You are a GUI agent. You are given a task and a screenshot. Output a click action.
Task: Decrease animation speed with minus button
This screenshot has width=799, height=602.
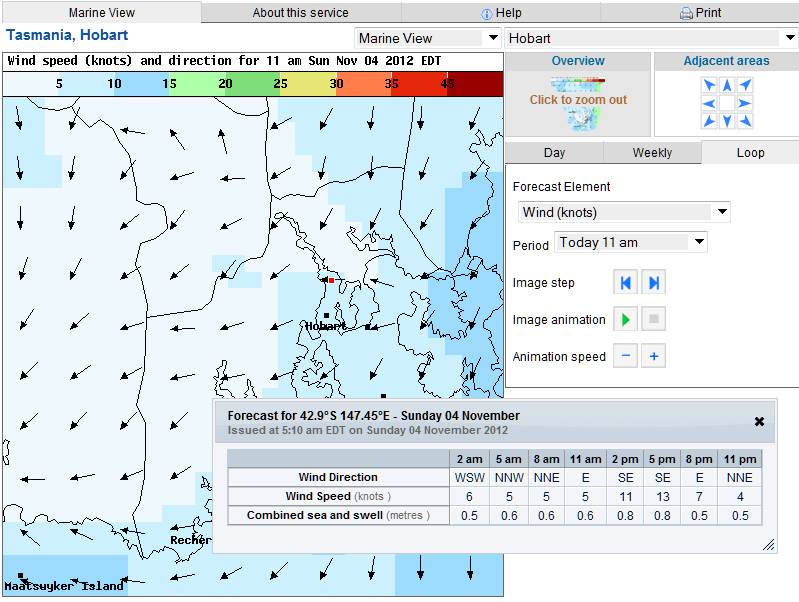coord(625,356)
